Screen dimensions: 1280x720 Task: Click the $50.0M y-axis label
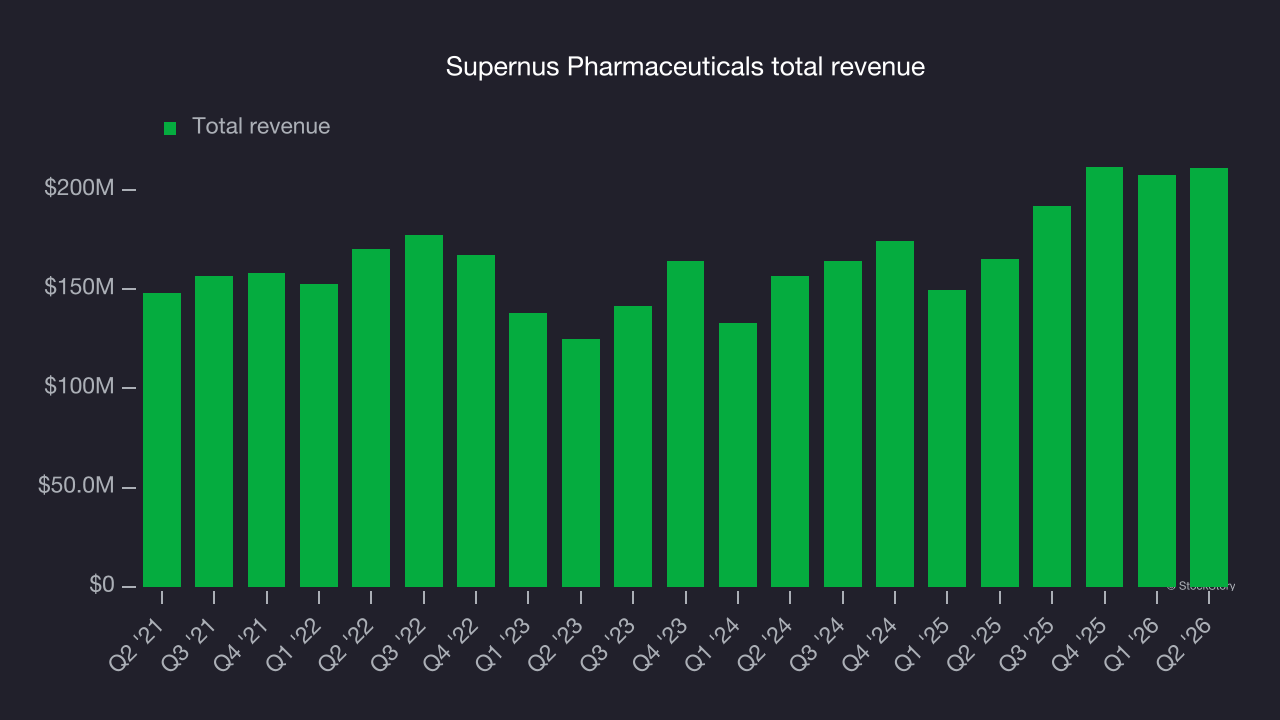(x=76, y=486)
